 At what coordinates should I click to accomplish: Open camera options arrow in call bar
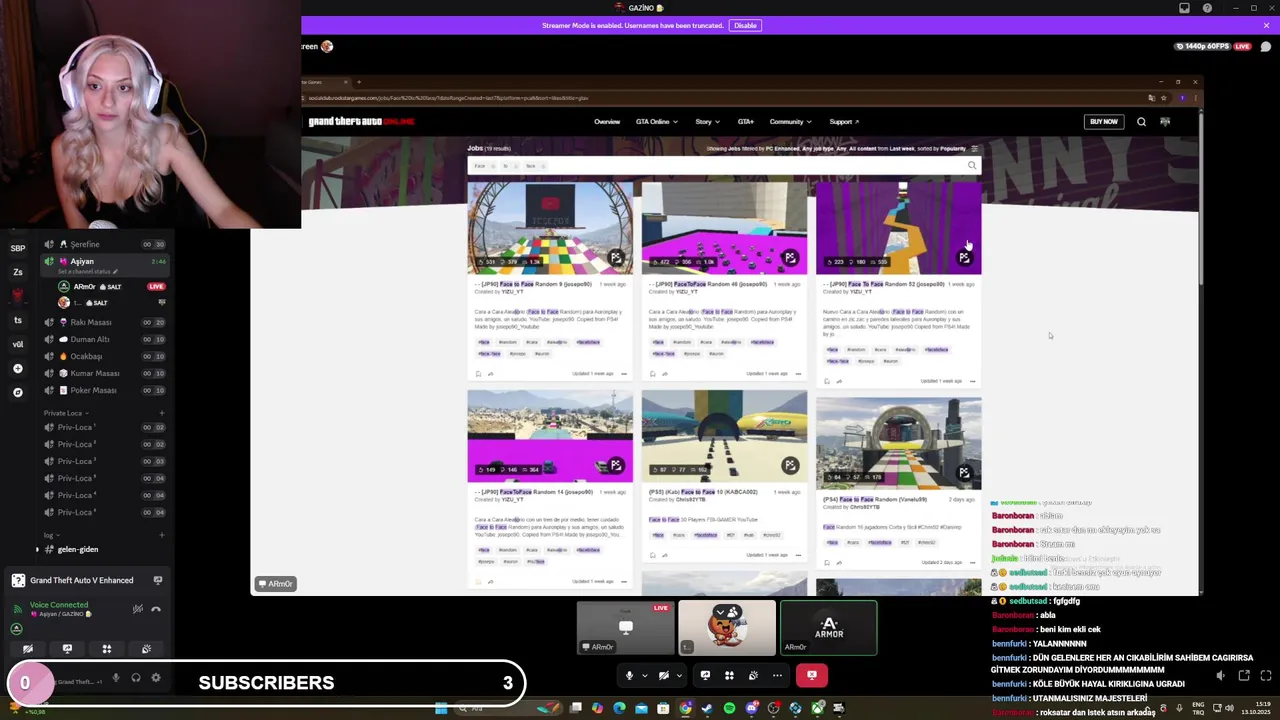coord(678,675)
